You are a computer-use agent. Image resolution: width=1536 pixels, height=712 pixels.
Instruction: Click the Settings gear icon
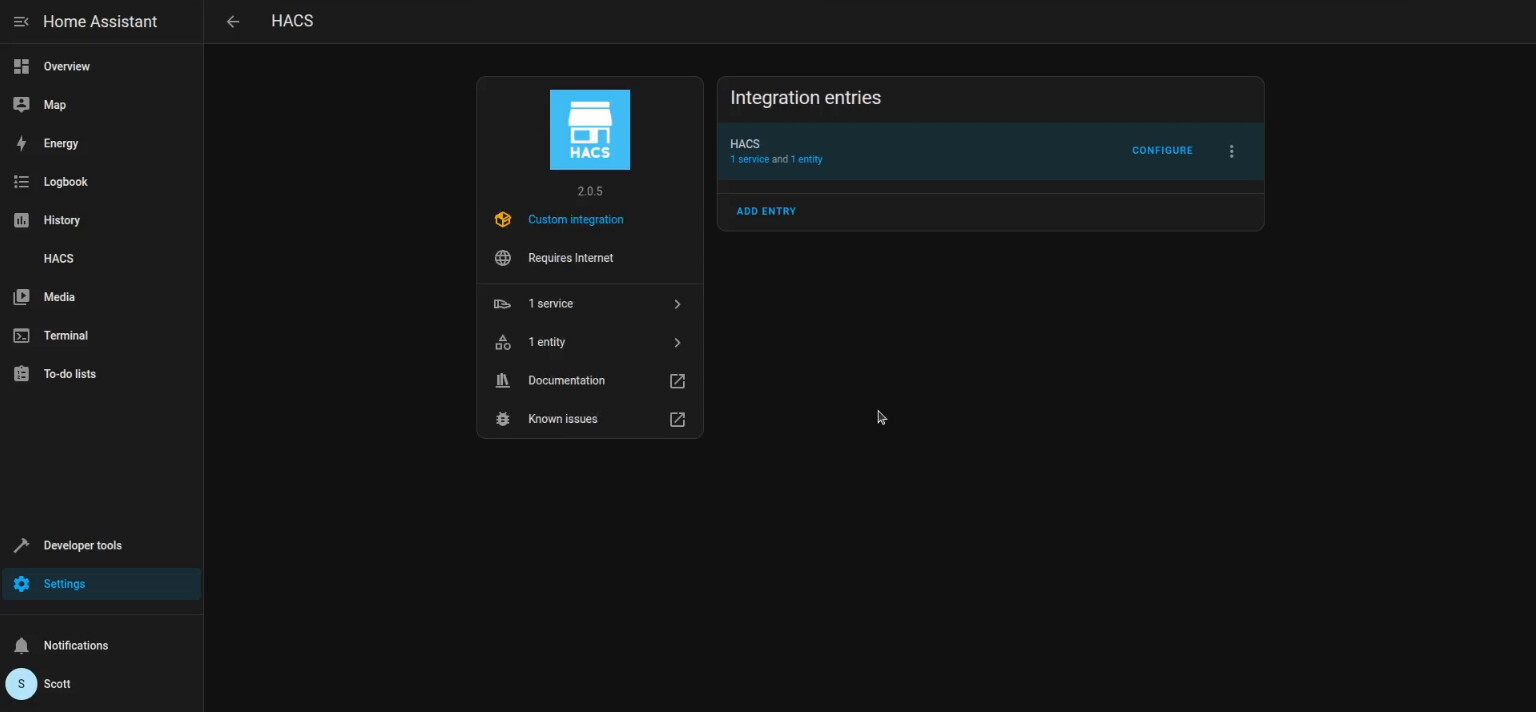(x=21, y=584)
